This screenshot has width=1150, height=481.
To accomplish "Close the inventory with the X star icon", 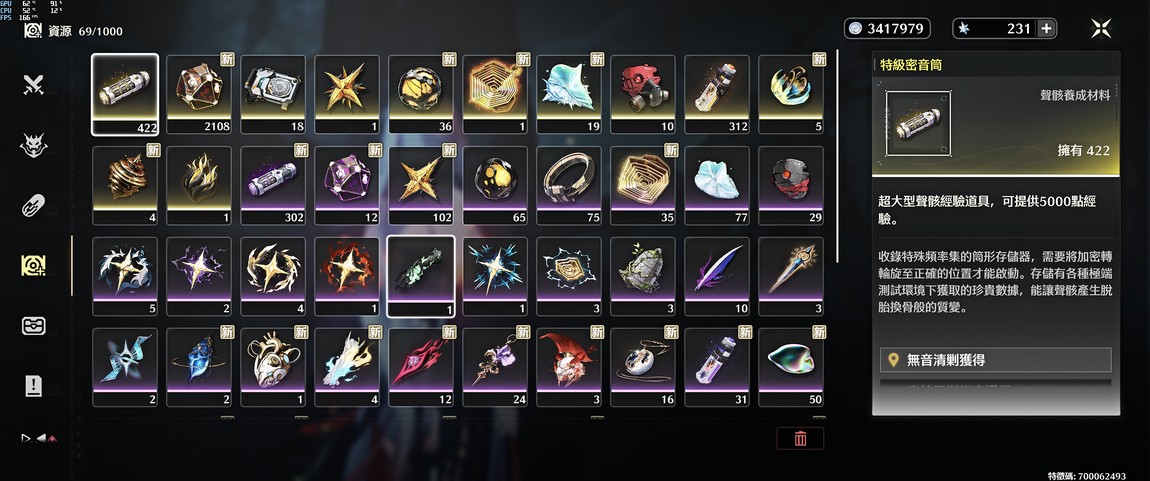I will tap(1101, 29).
